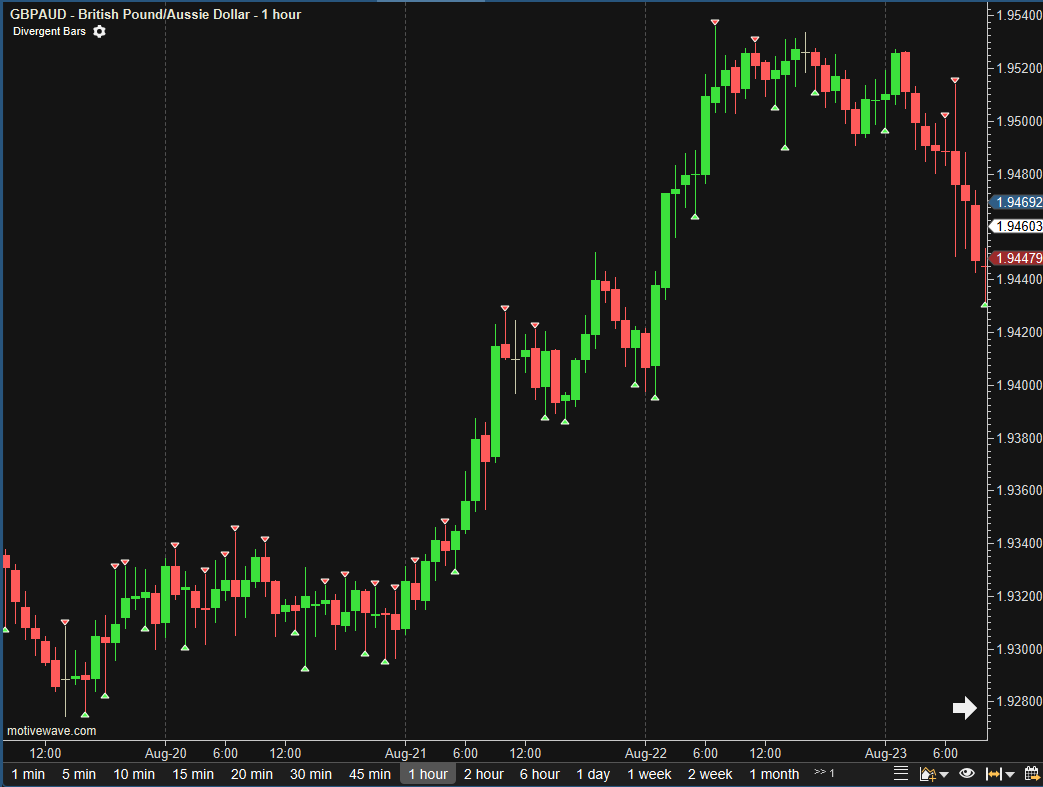Click the 1.94692 blue price label

click(1016, 202)
